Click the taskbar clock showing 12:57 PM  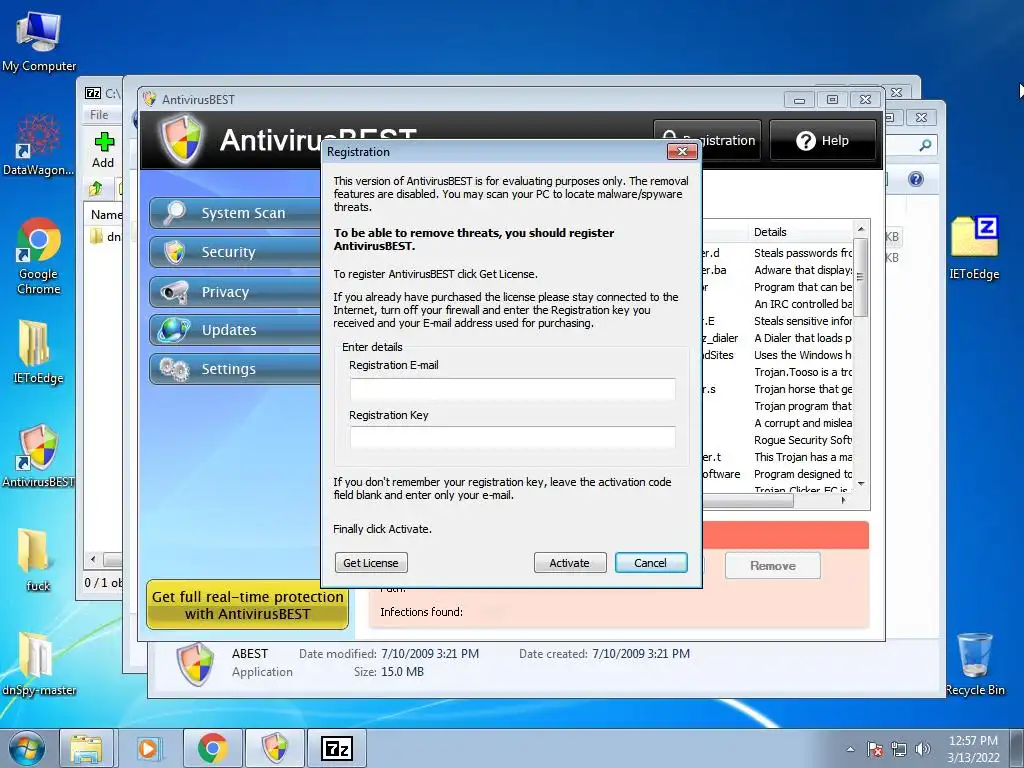tap(973, 749)
